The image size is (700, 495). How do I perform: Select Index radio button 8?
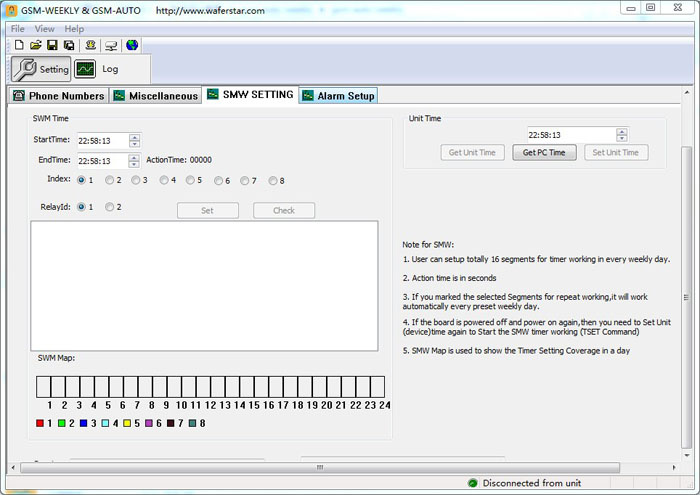[273, 180]
